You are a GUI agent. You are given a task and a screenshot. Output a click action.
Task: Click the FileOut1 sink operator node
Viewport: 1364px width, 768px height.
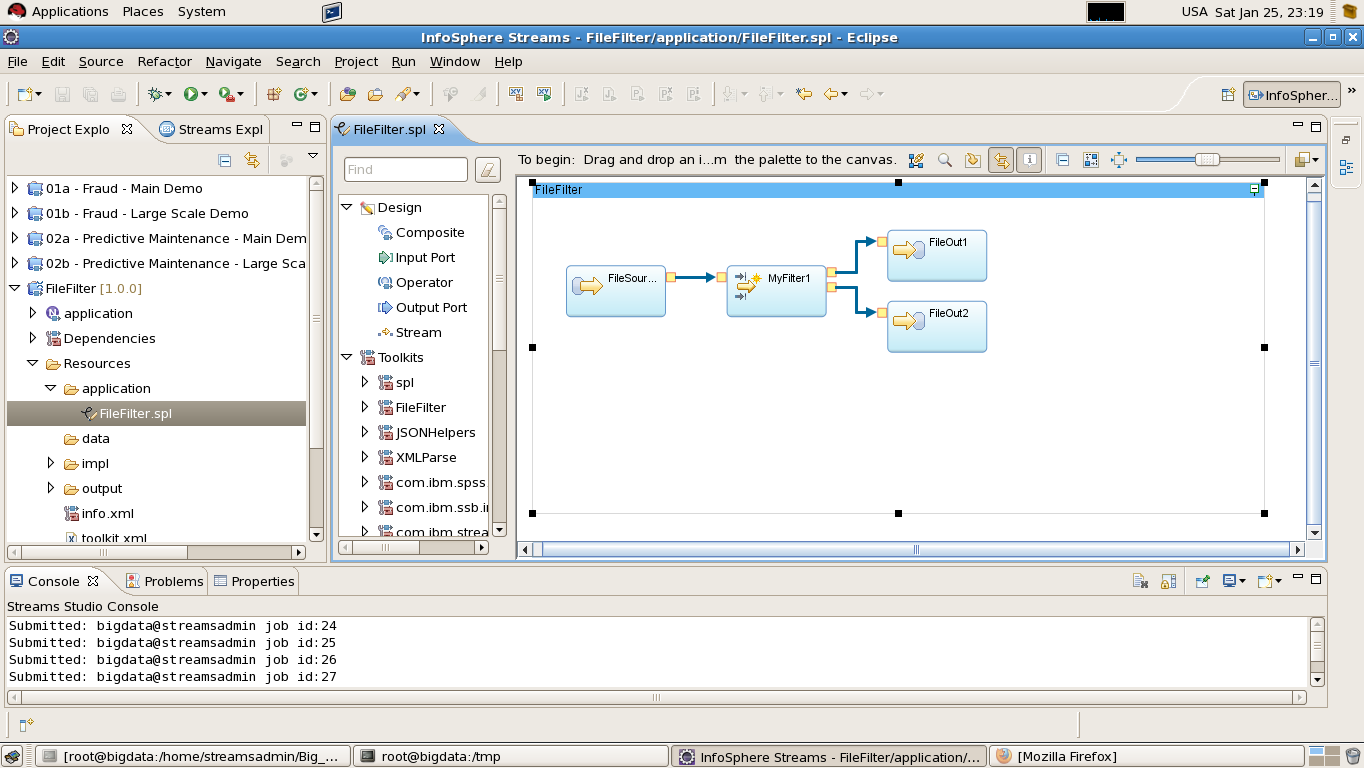[937, 256]
